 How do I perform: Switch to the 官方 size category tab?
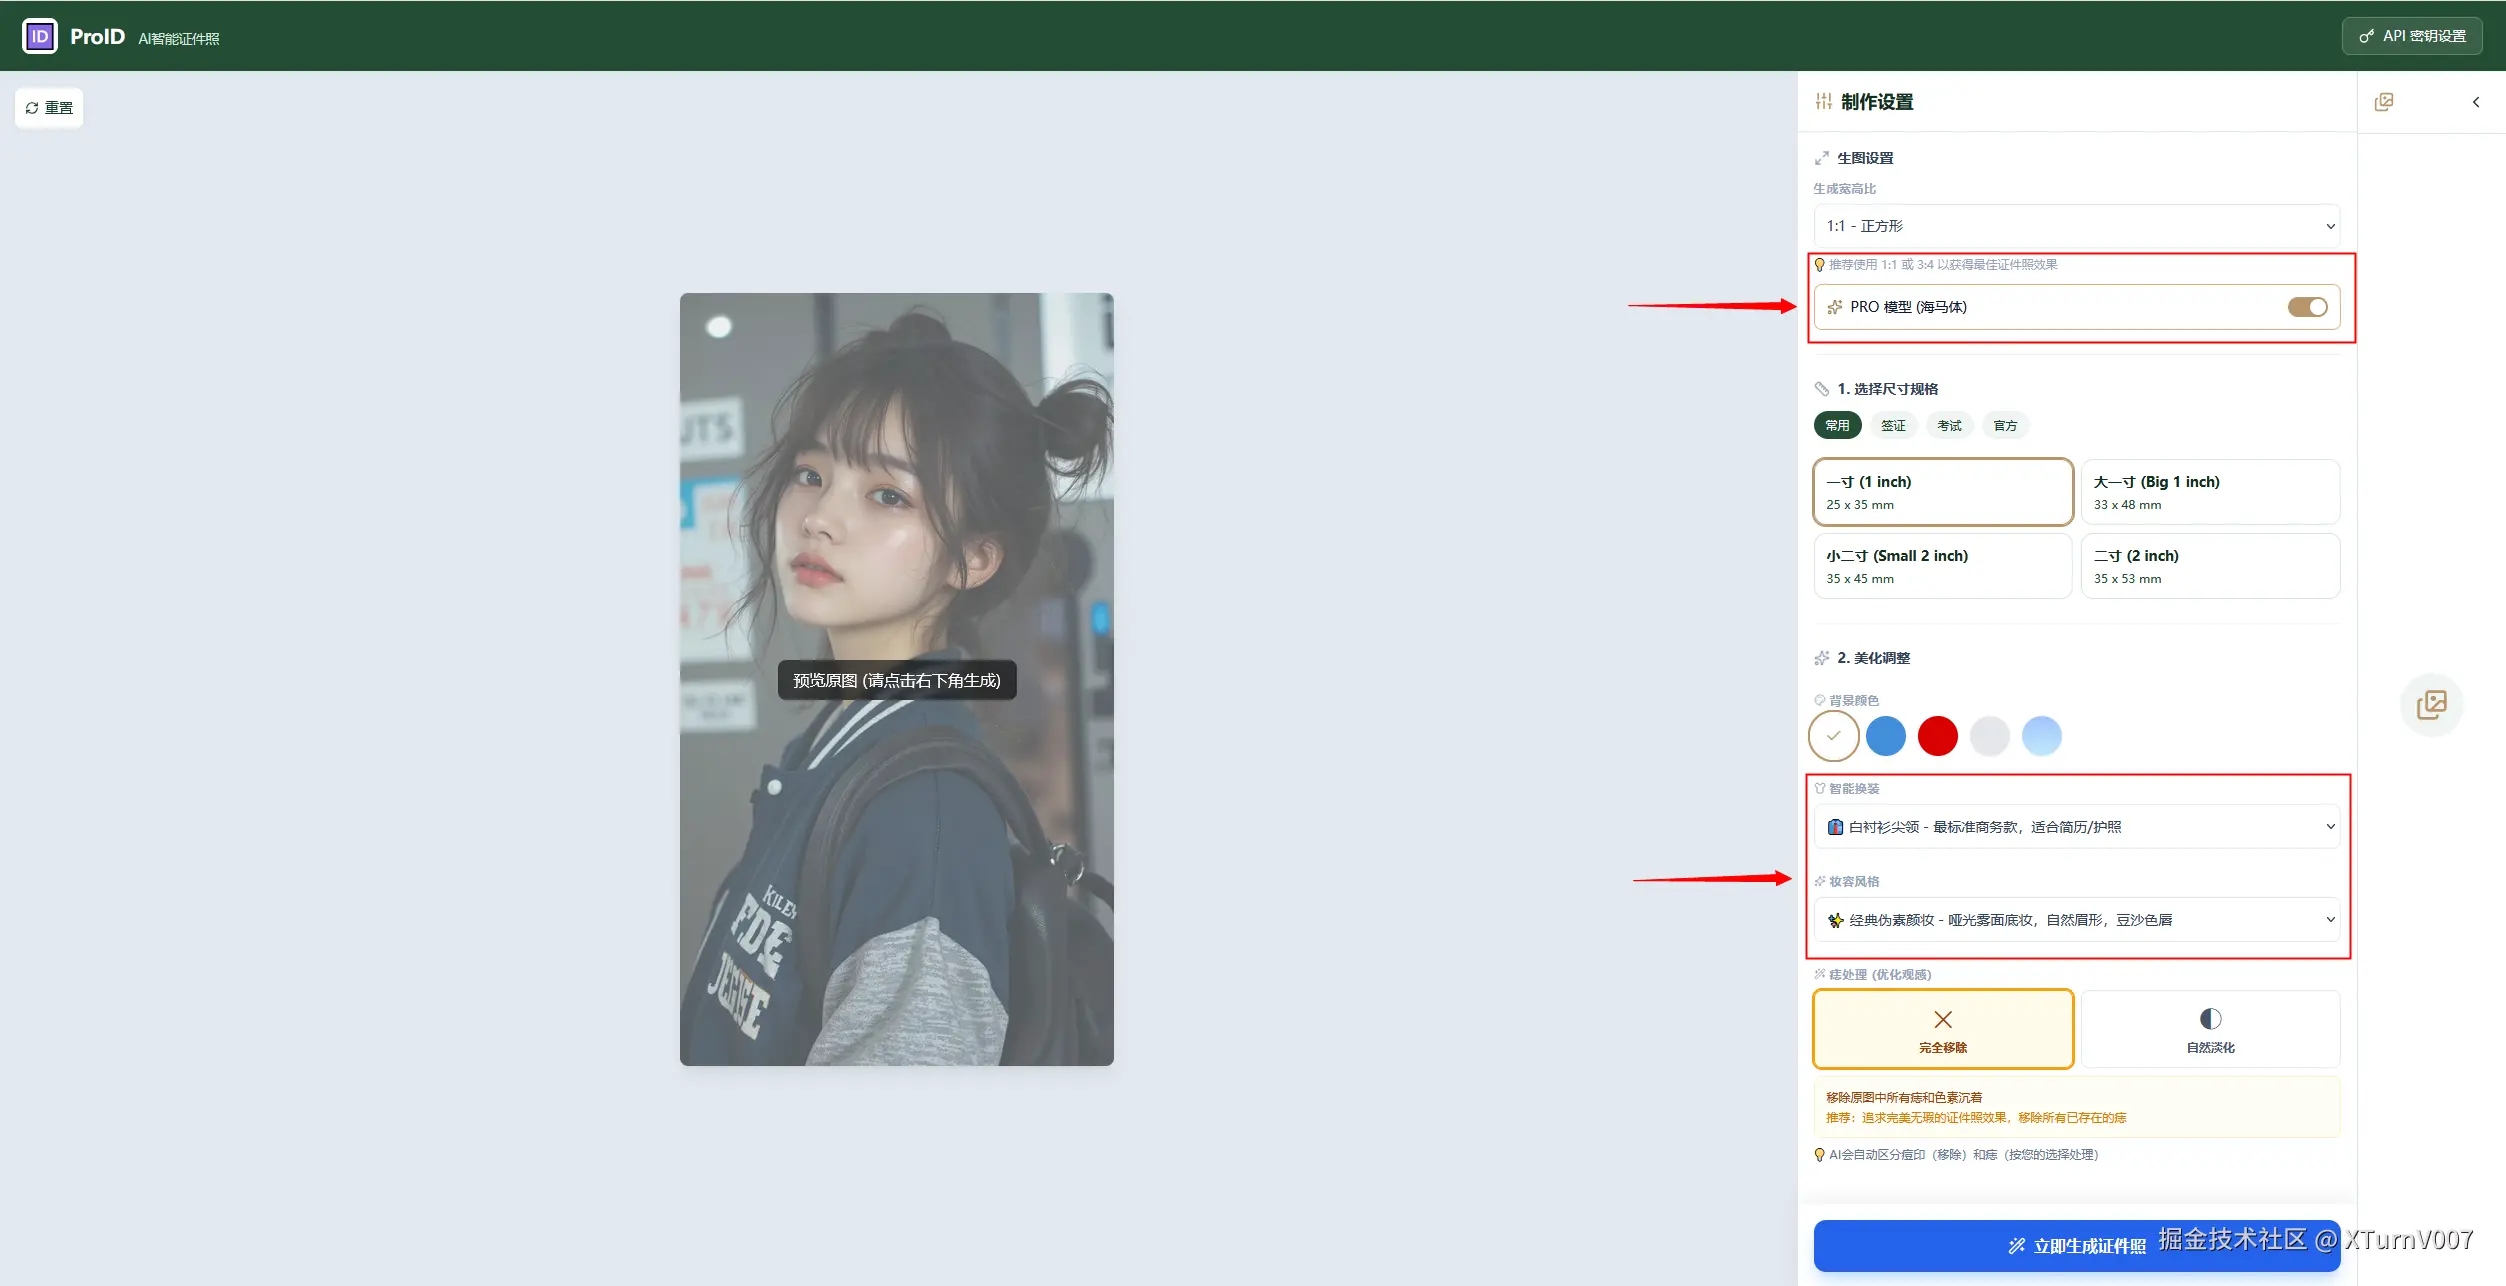[x=2005, y=425]
